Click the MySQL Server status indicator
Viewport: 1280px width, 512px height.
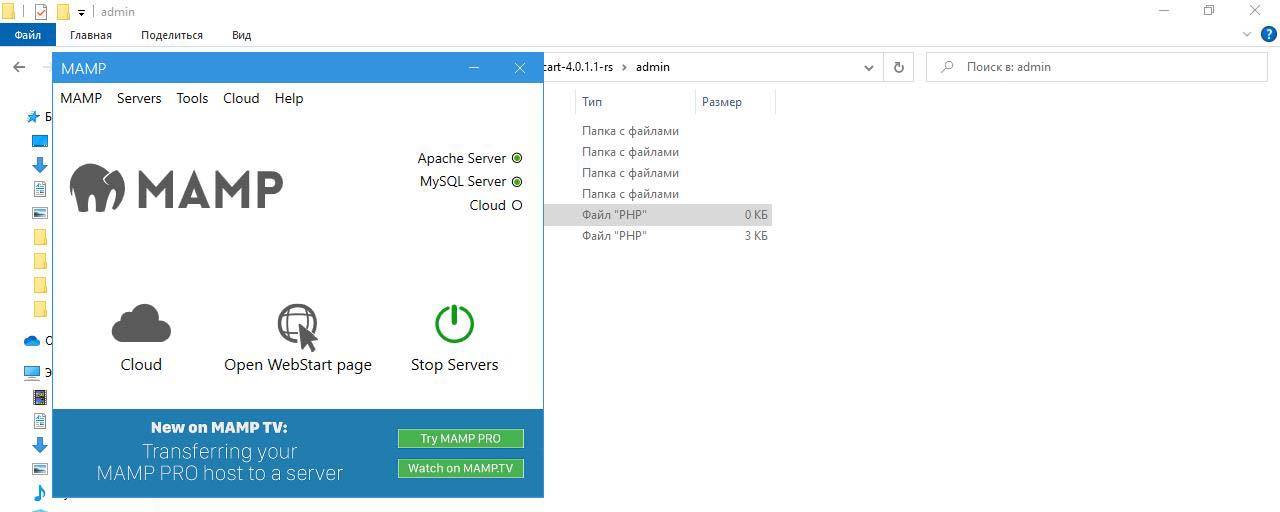[x=517, y=182]
